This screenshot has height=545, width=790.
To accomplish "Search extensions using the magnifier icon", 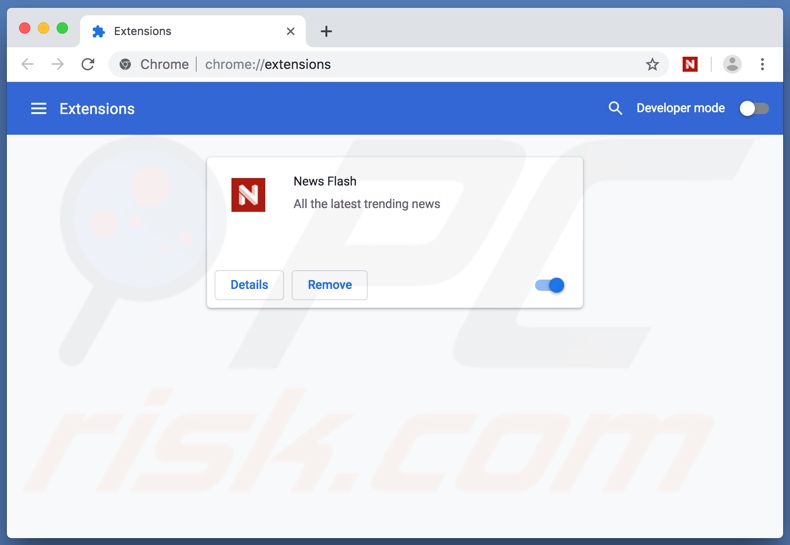I will coord(616,108).
